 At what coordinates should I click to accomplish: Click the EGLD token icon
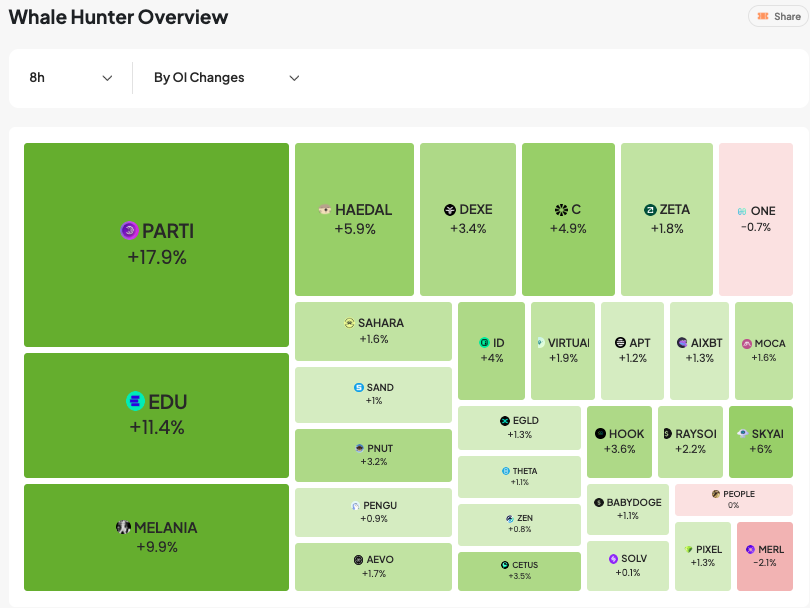click(x=505, y=421)
